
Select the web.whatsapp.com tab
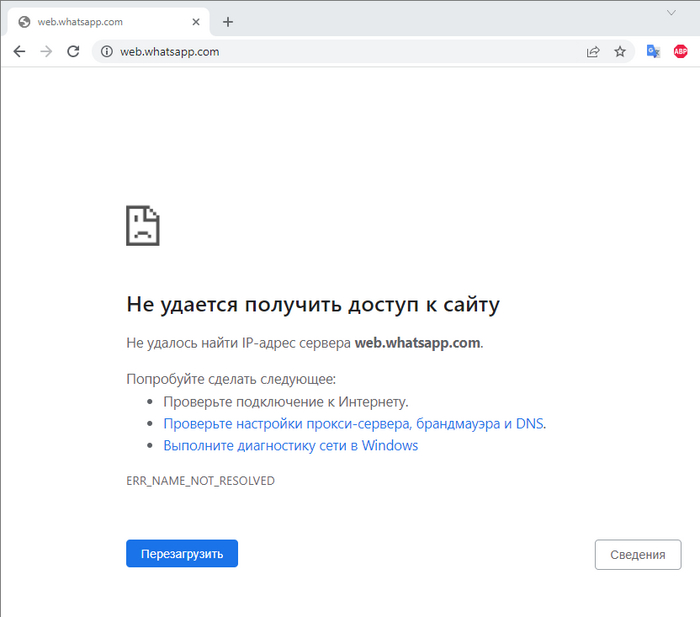tap(108, 22)
